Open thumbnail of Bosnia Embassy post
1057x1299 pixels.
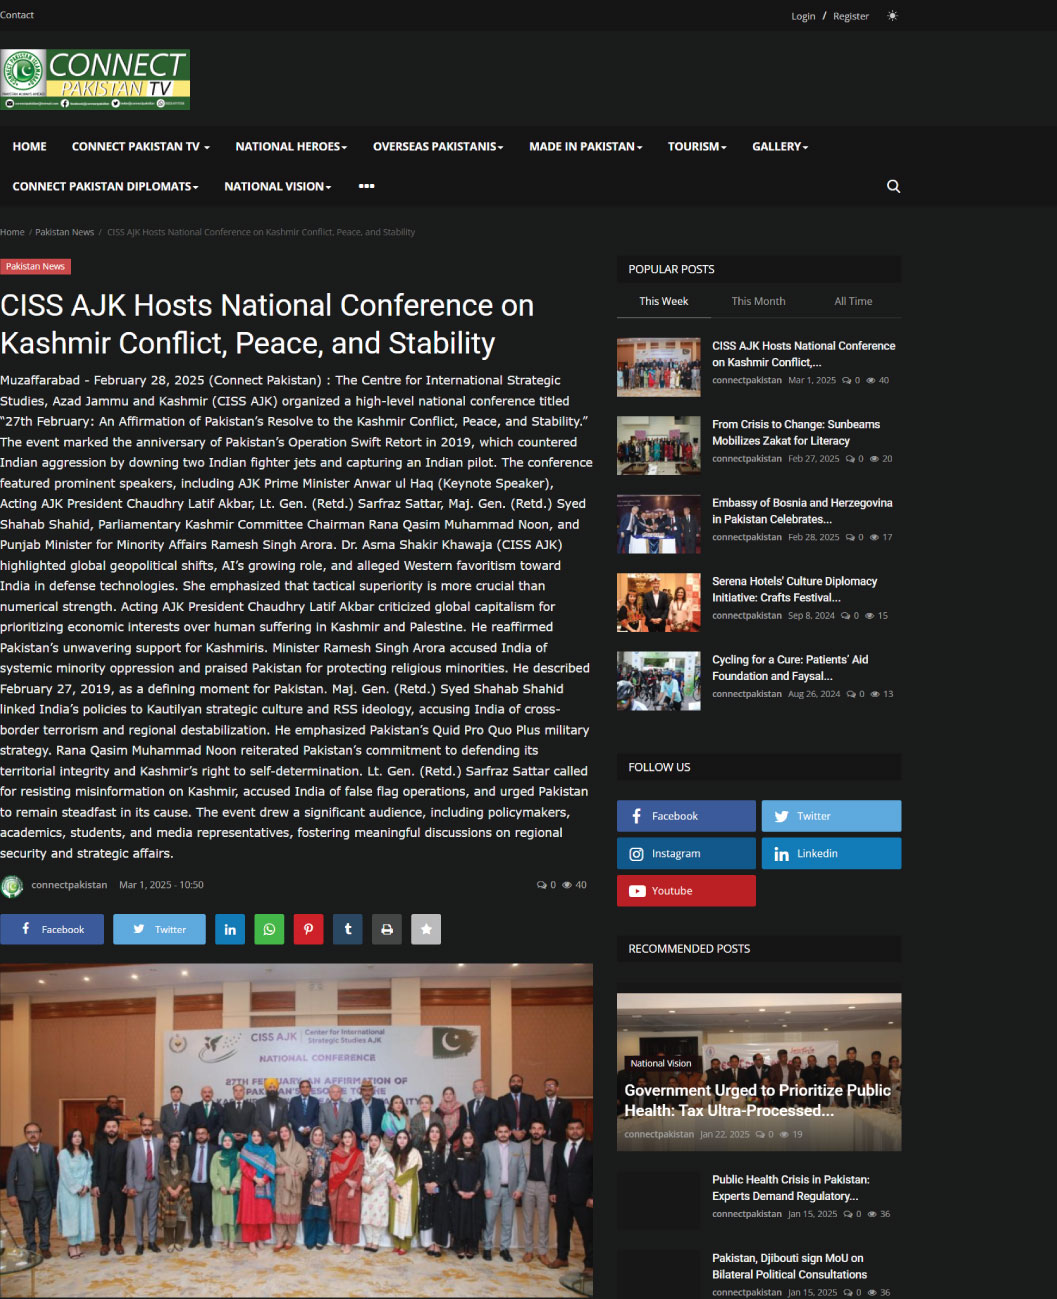(x=658, y=524)
